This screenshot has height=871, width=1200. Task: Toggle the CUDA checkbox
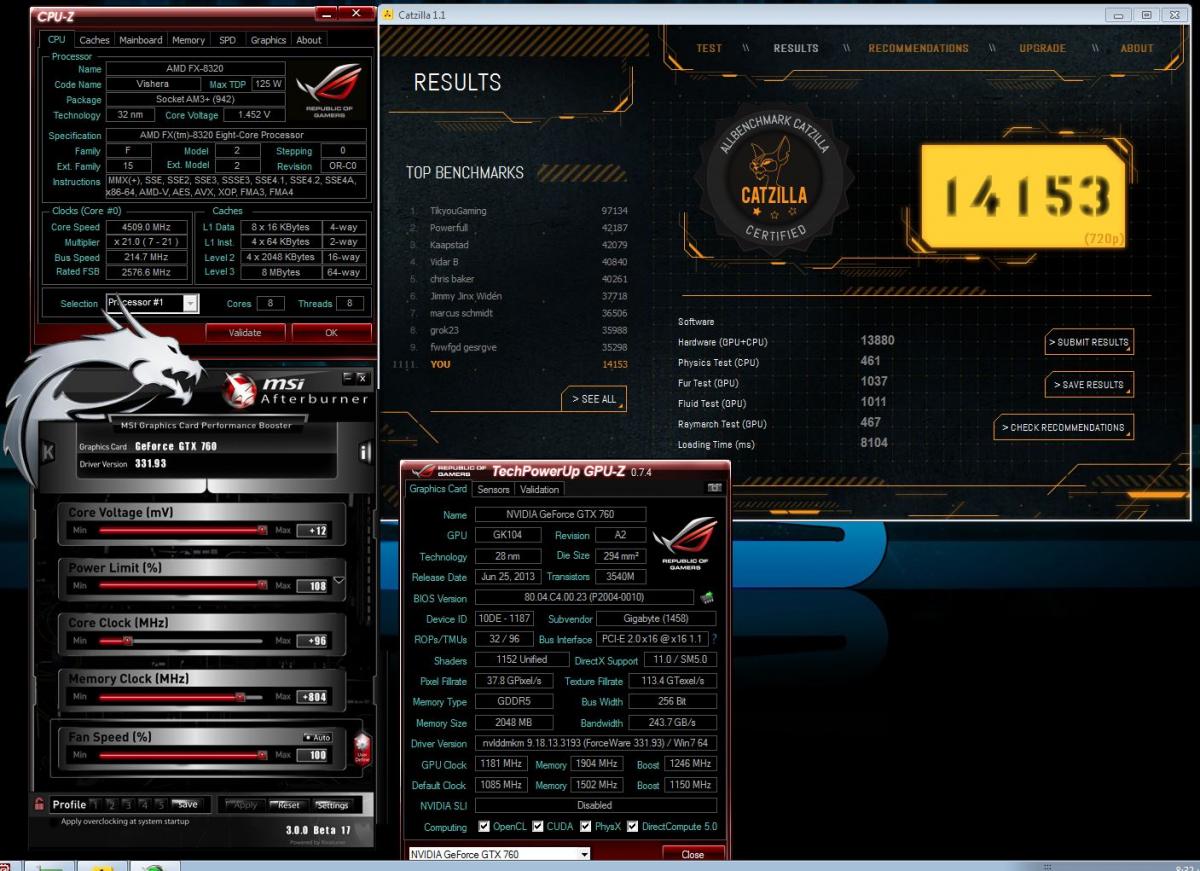(x=538, y=827)
